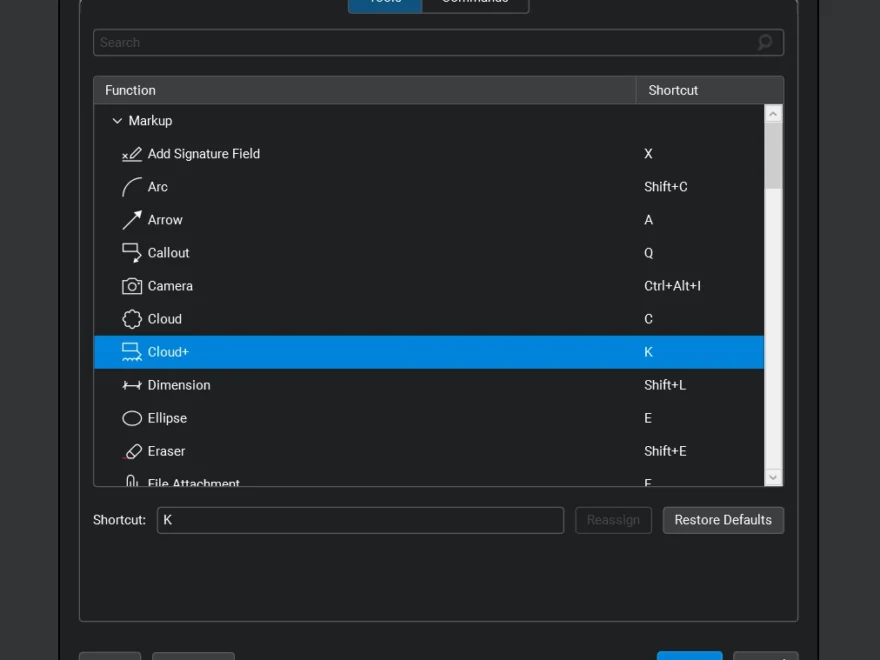Click the Shortcut column header

click(x=709, y=90)
